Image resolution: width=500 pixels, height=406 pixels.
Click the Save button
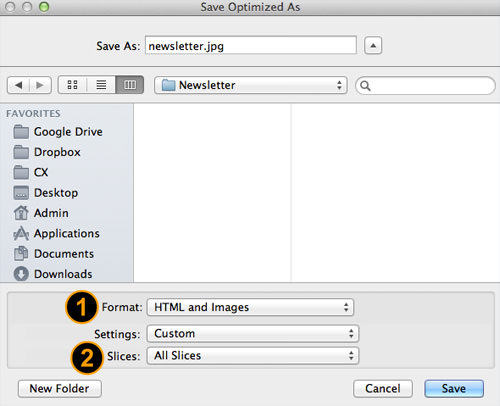point(454,389)
